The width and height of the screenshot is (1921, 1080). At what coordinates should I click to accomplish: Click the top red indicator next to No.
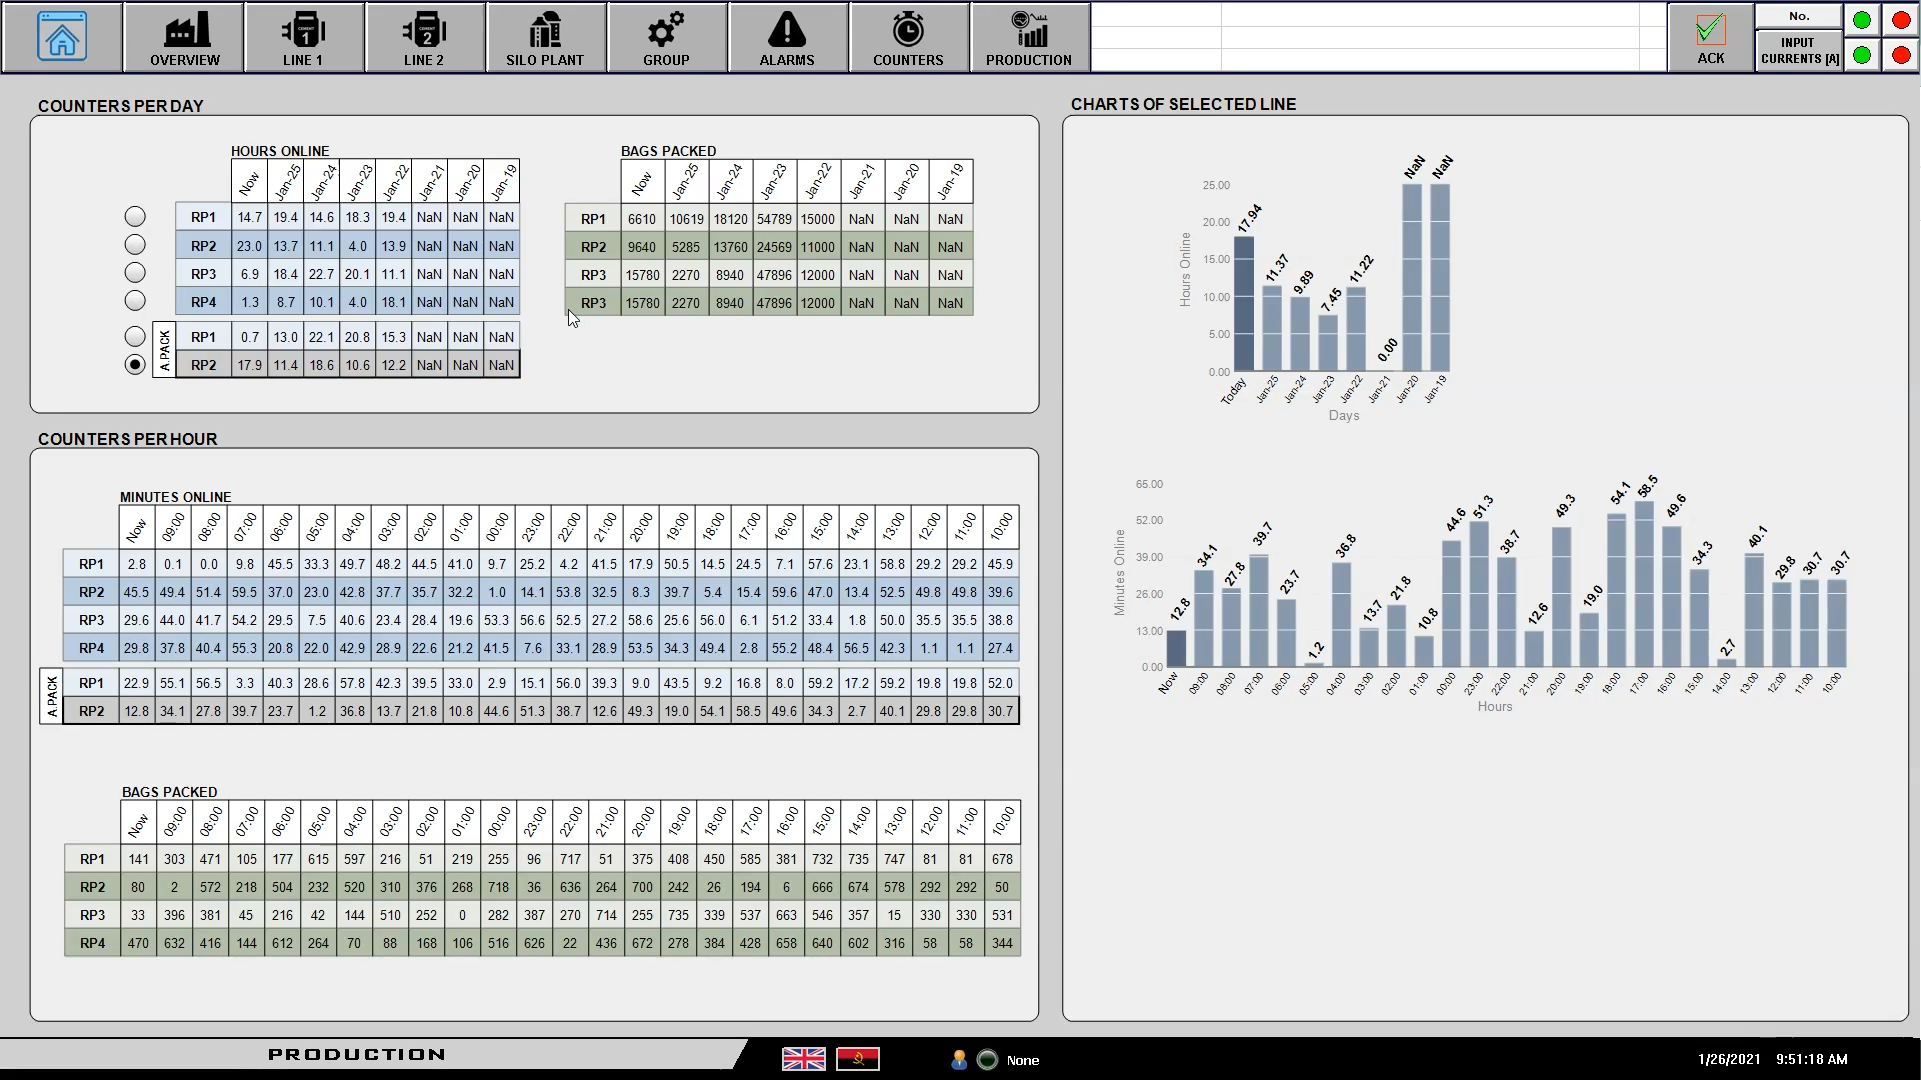point(1901,20)
